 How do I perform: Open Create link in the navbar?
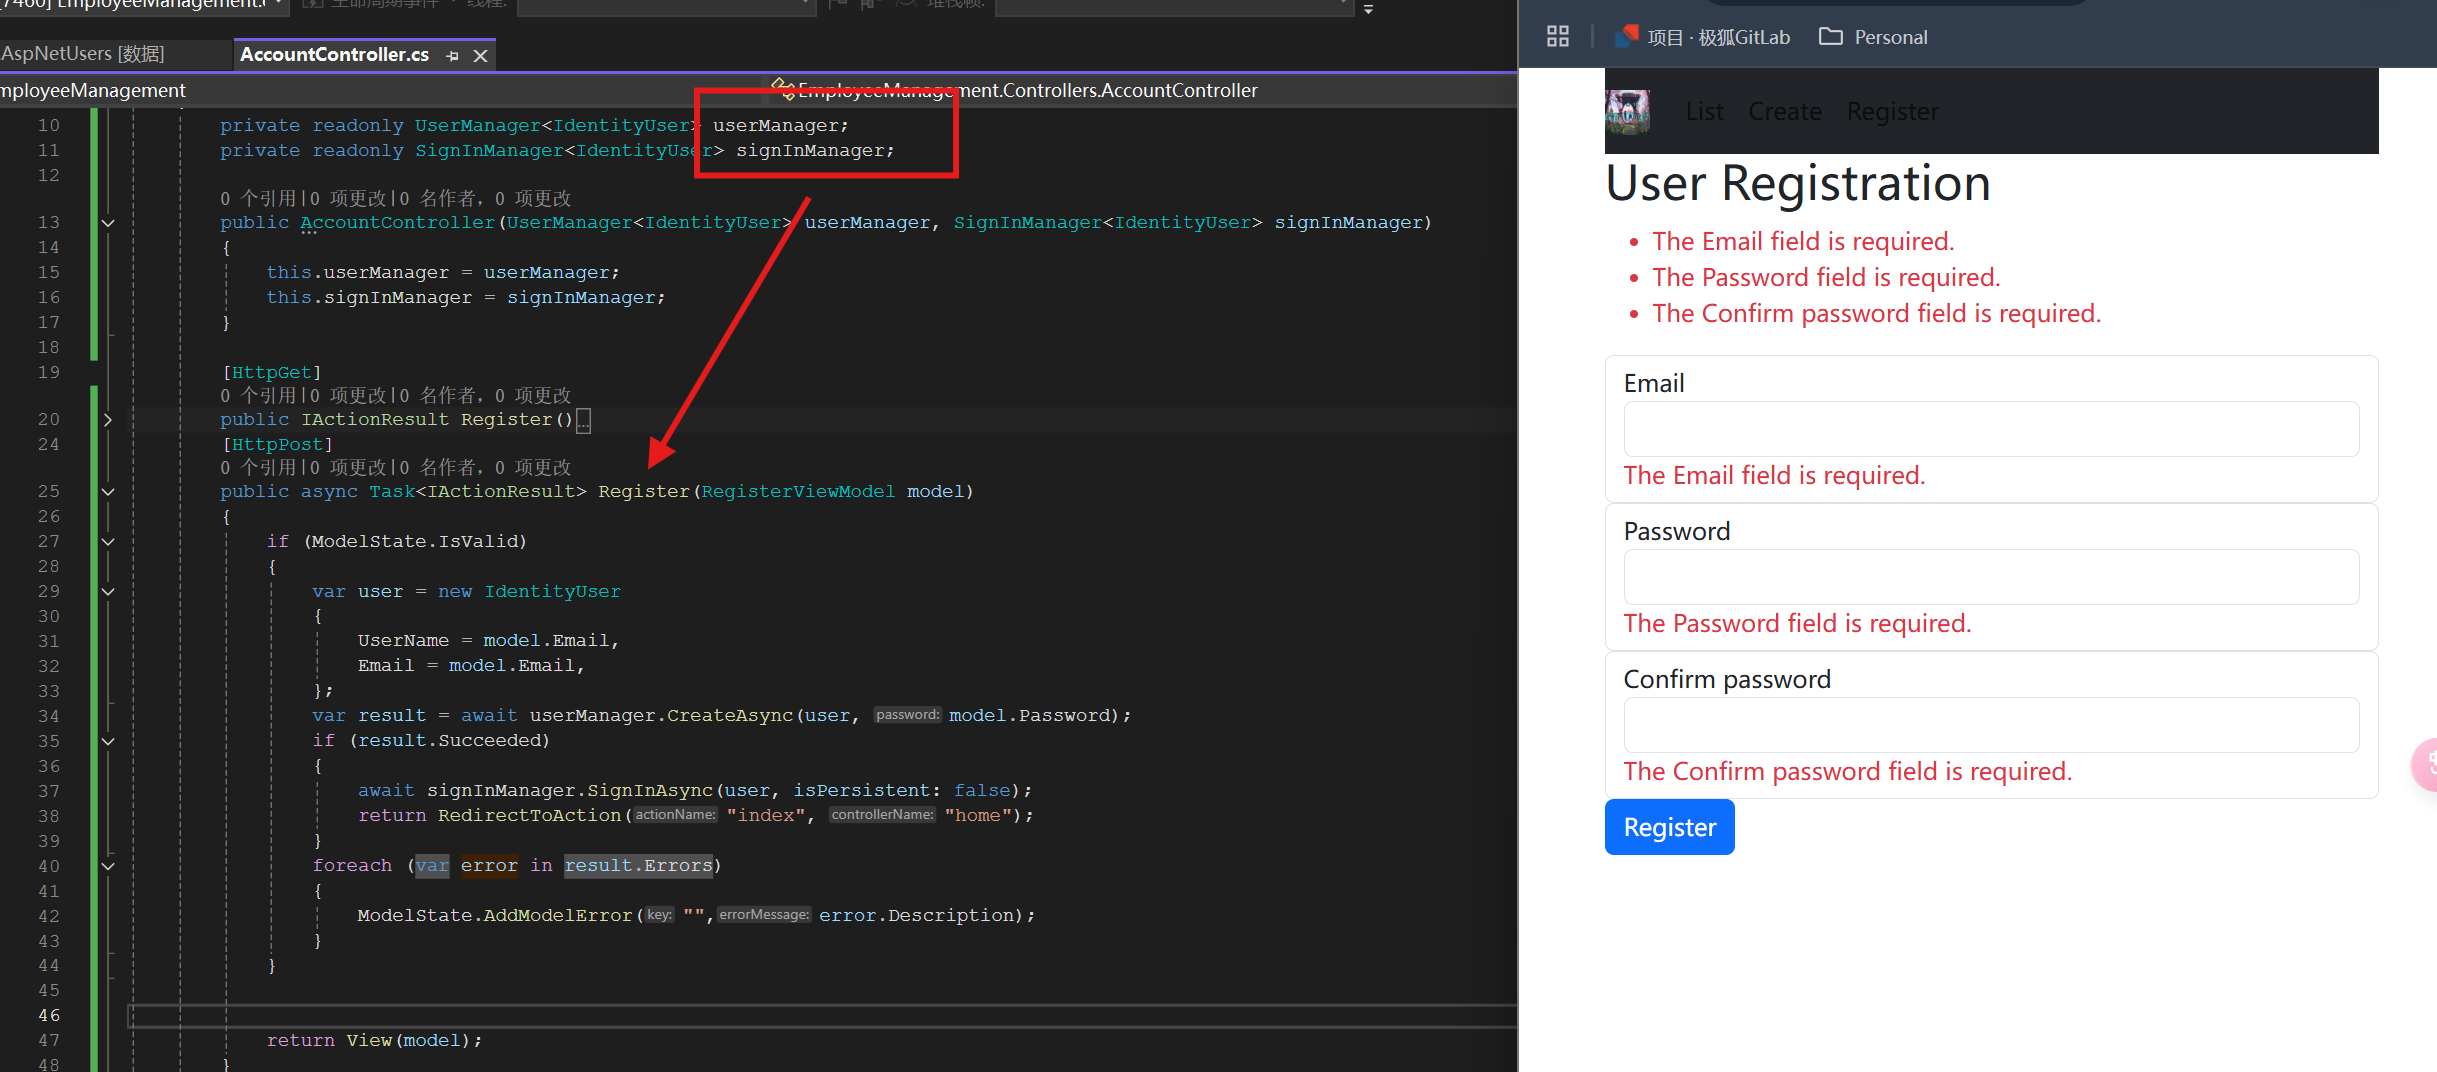click(1784, 111)
